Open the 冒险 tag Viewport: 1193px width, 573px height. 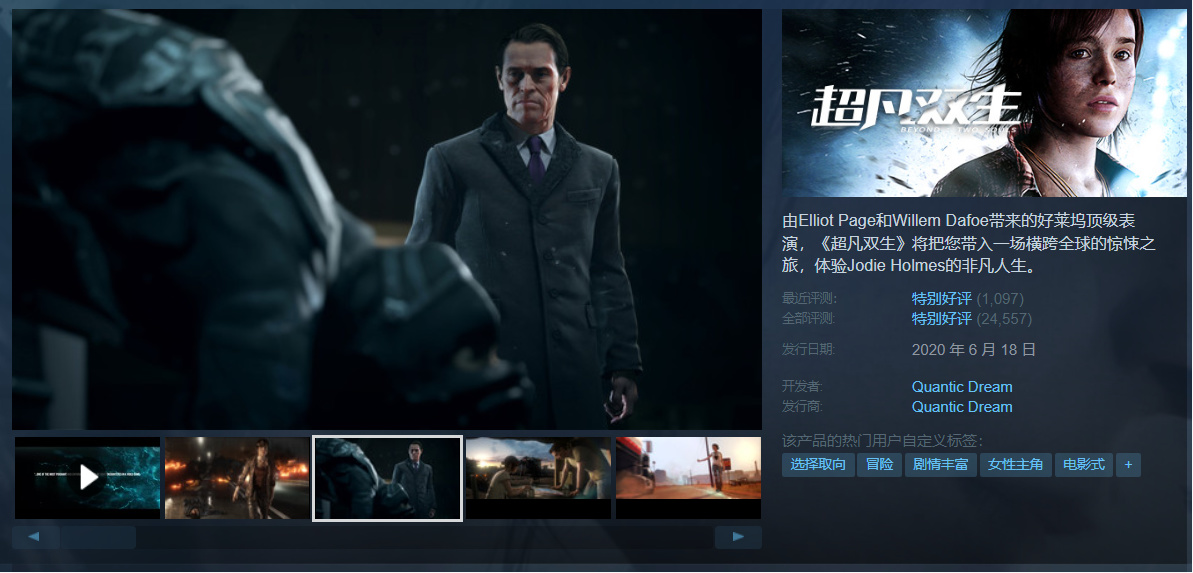[x=880, y=464]
